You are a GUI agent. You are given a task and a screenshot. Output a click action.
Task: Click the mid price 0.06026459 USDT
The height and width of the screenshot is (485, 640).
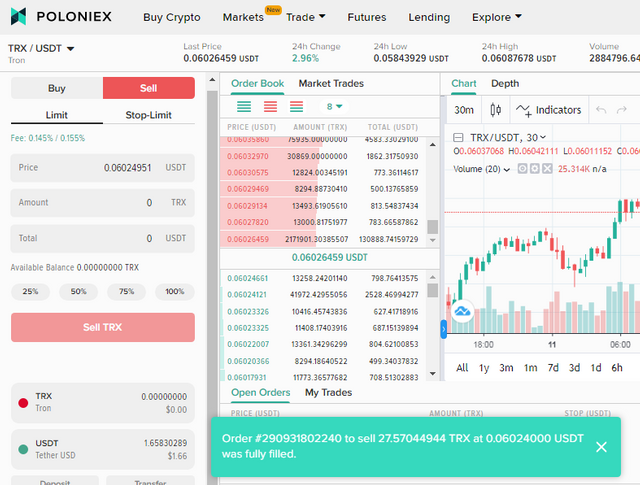click(x=330, y=258)
